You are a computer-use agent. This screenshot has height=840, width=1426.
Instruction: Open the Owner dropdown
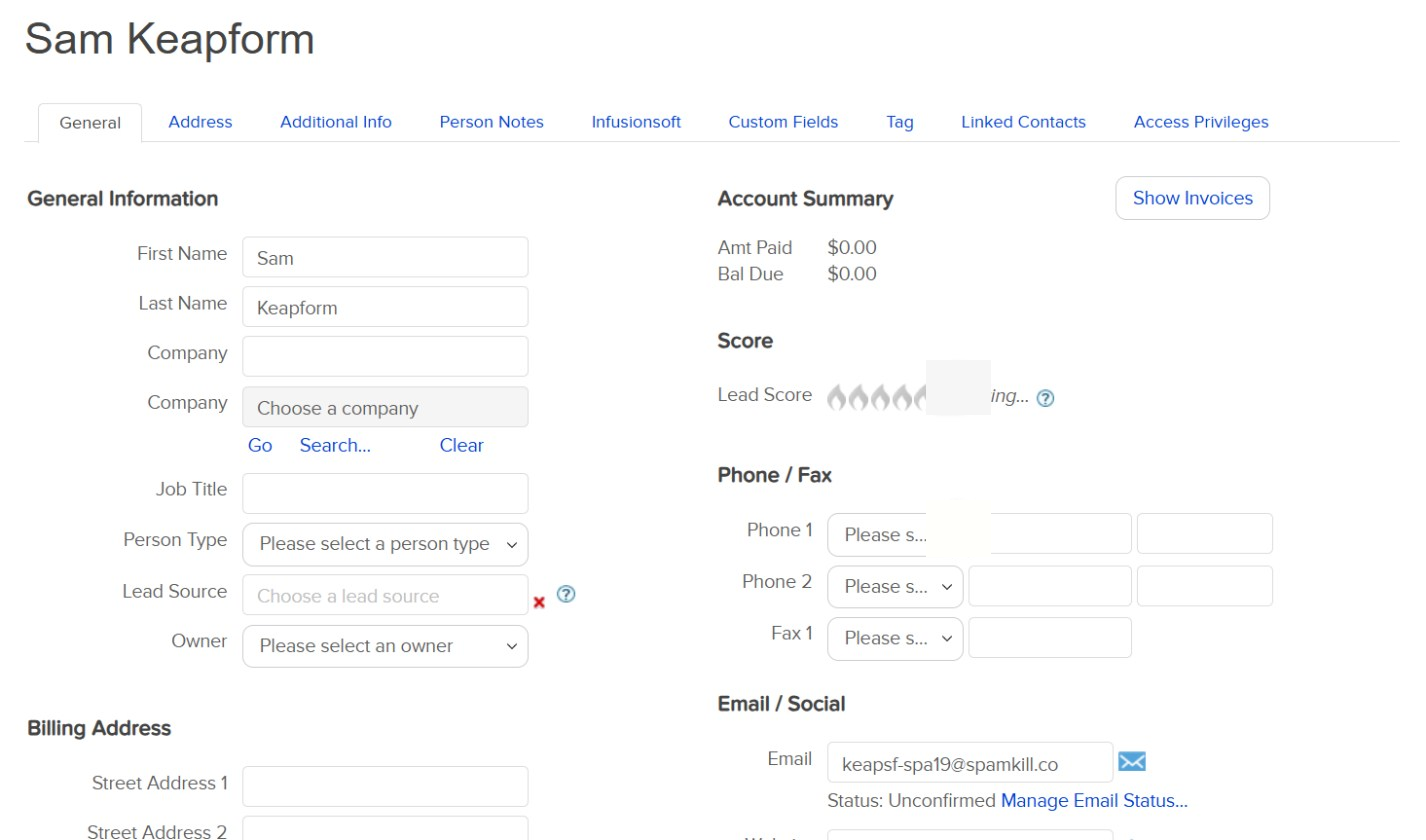pyautogui.click(x=385, y=646)
